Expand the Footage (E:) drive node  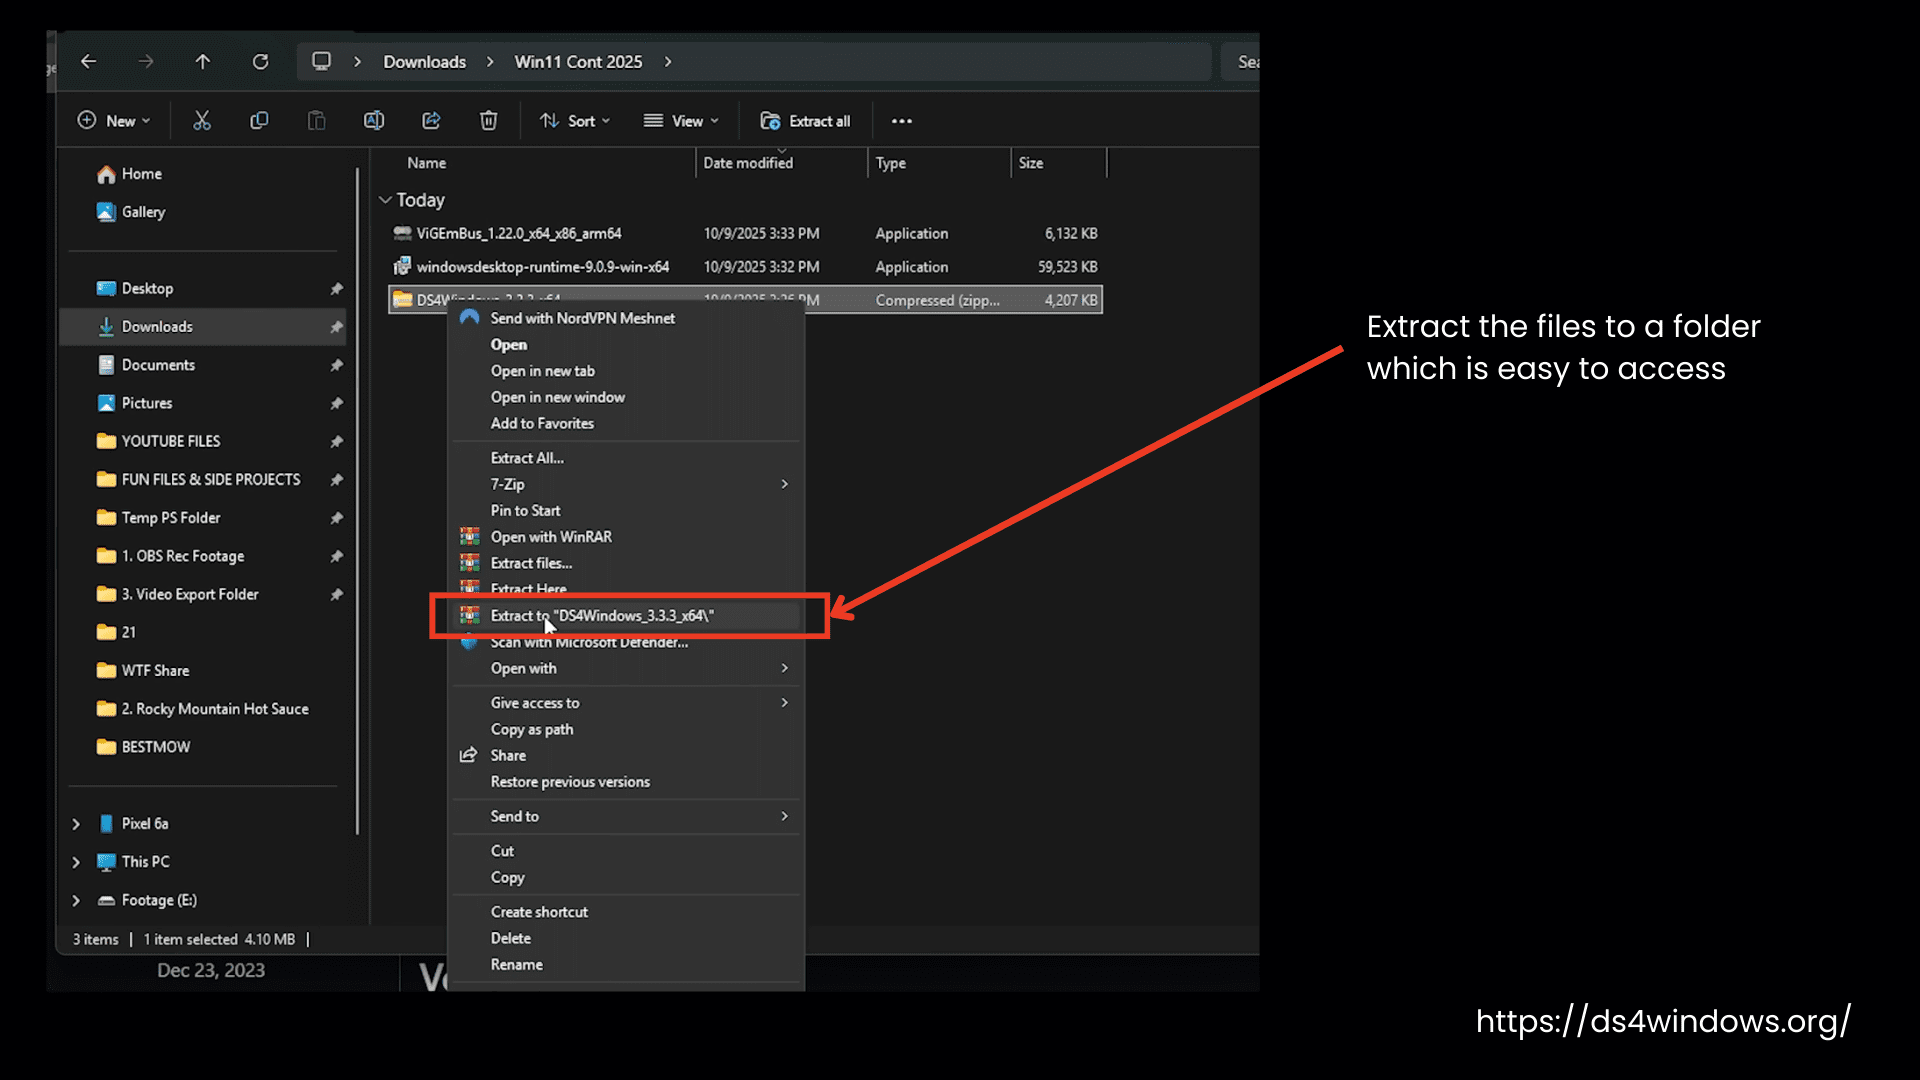[76, 900]
